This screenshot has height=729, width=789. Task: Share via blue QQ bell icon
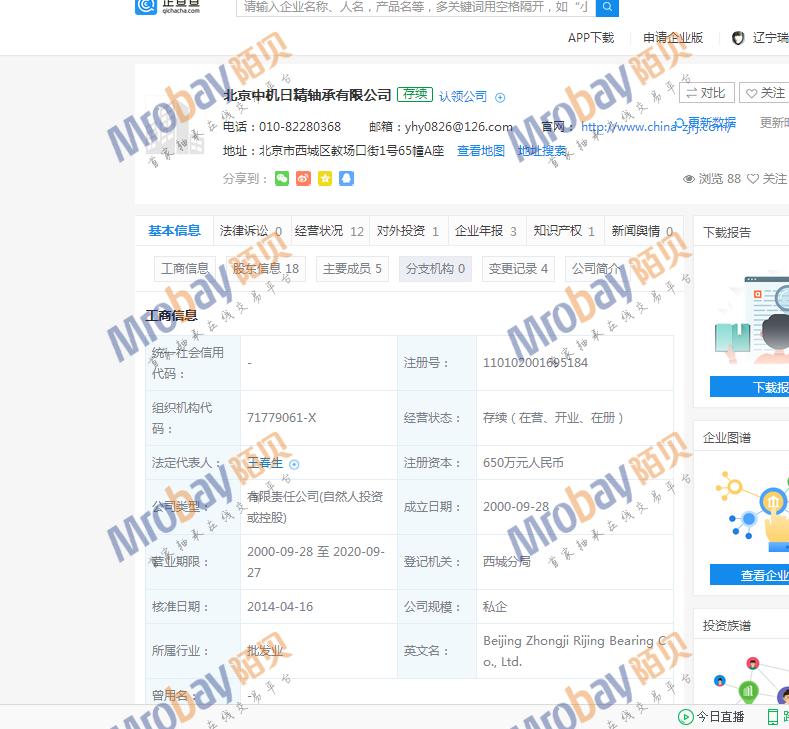pos(346,178)
